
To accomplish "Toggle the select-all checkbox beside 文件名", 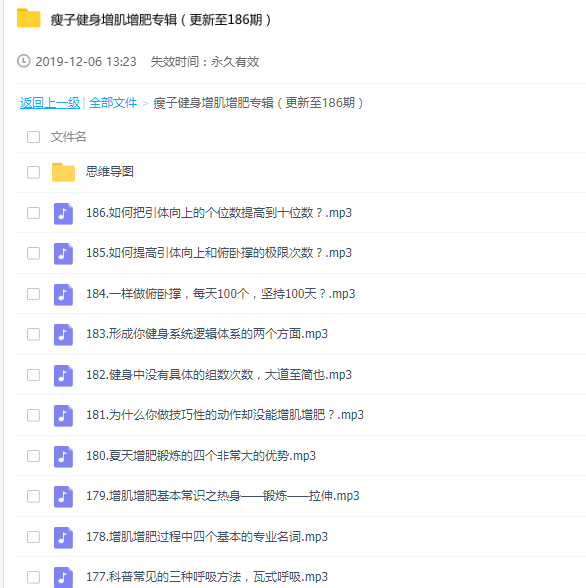I will pos(33,137).
